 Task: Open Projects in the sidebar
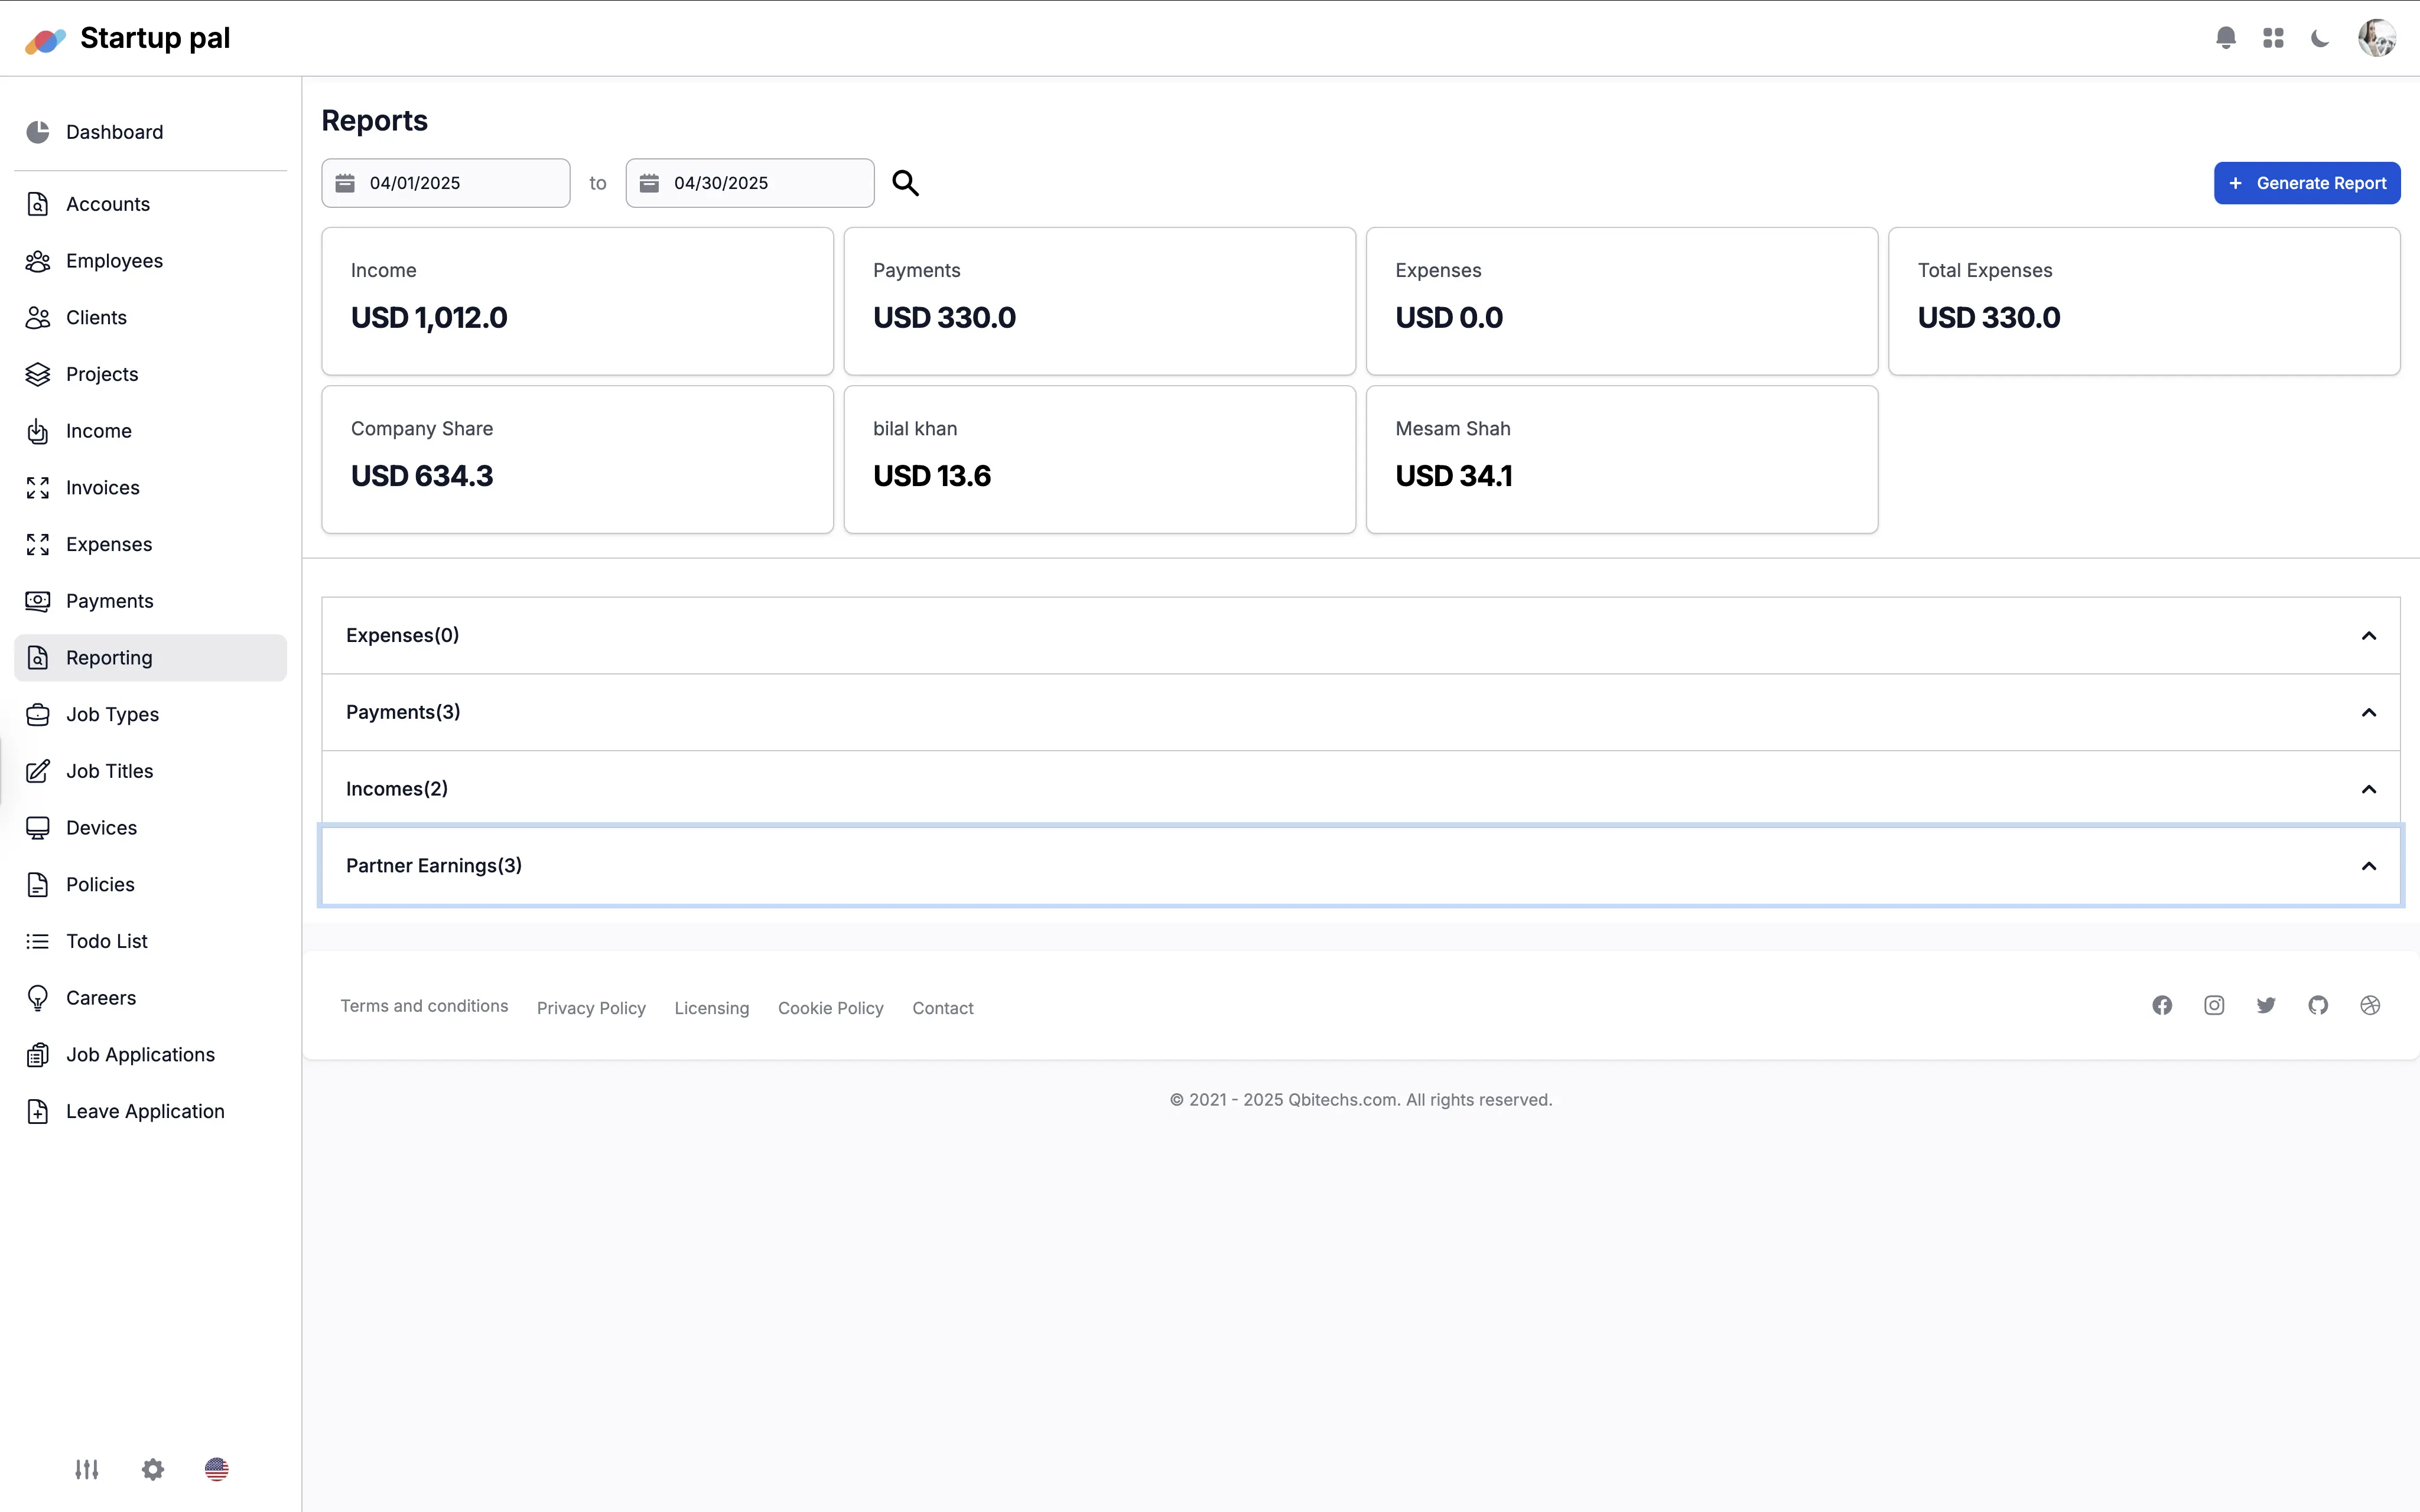pyautogui.click(x=150, y=374)
